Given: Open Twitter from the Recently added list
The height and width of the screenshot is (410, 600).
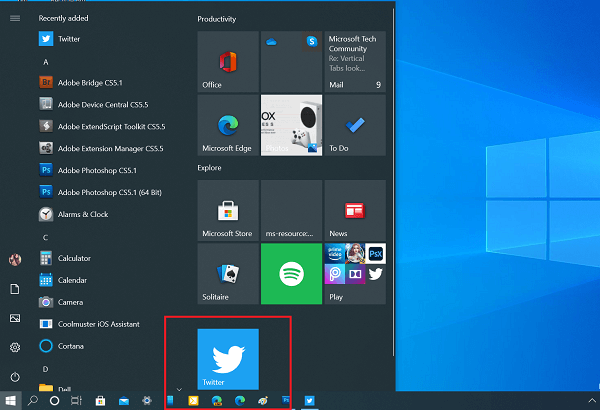Looking at the screenshot, I should [59, 39].
